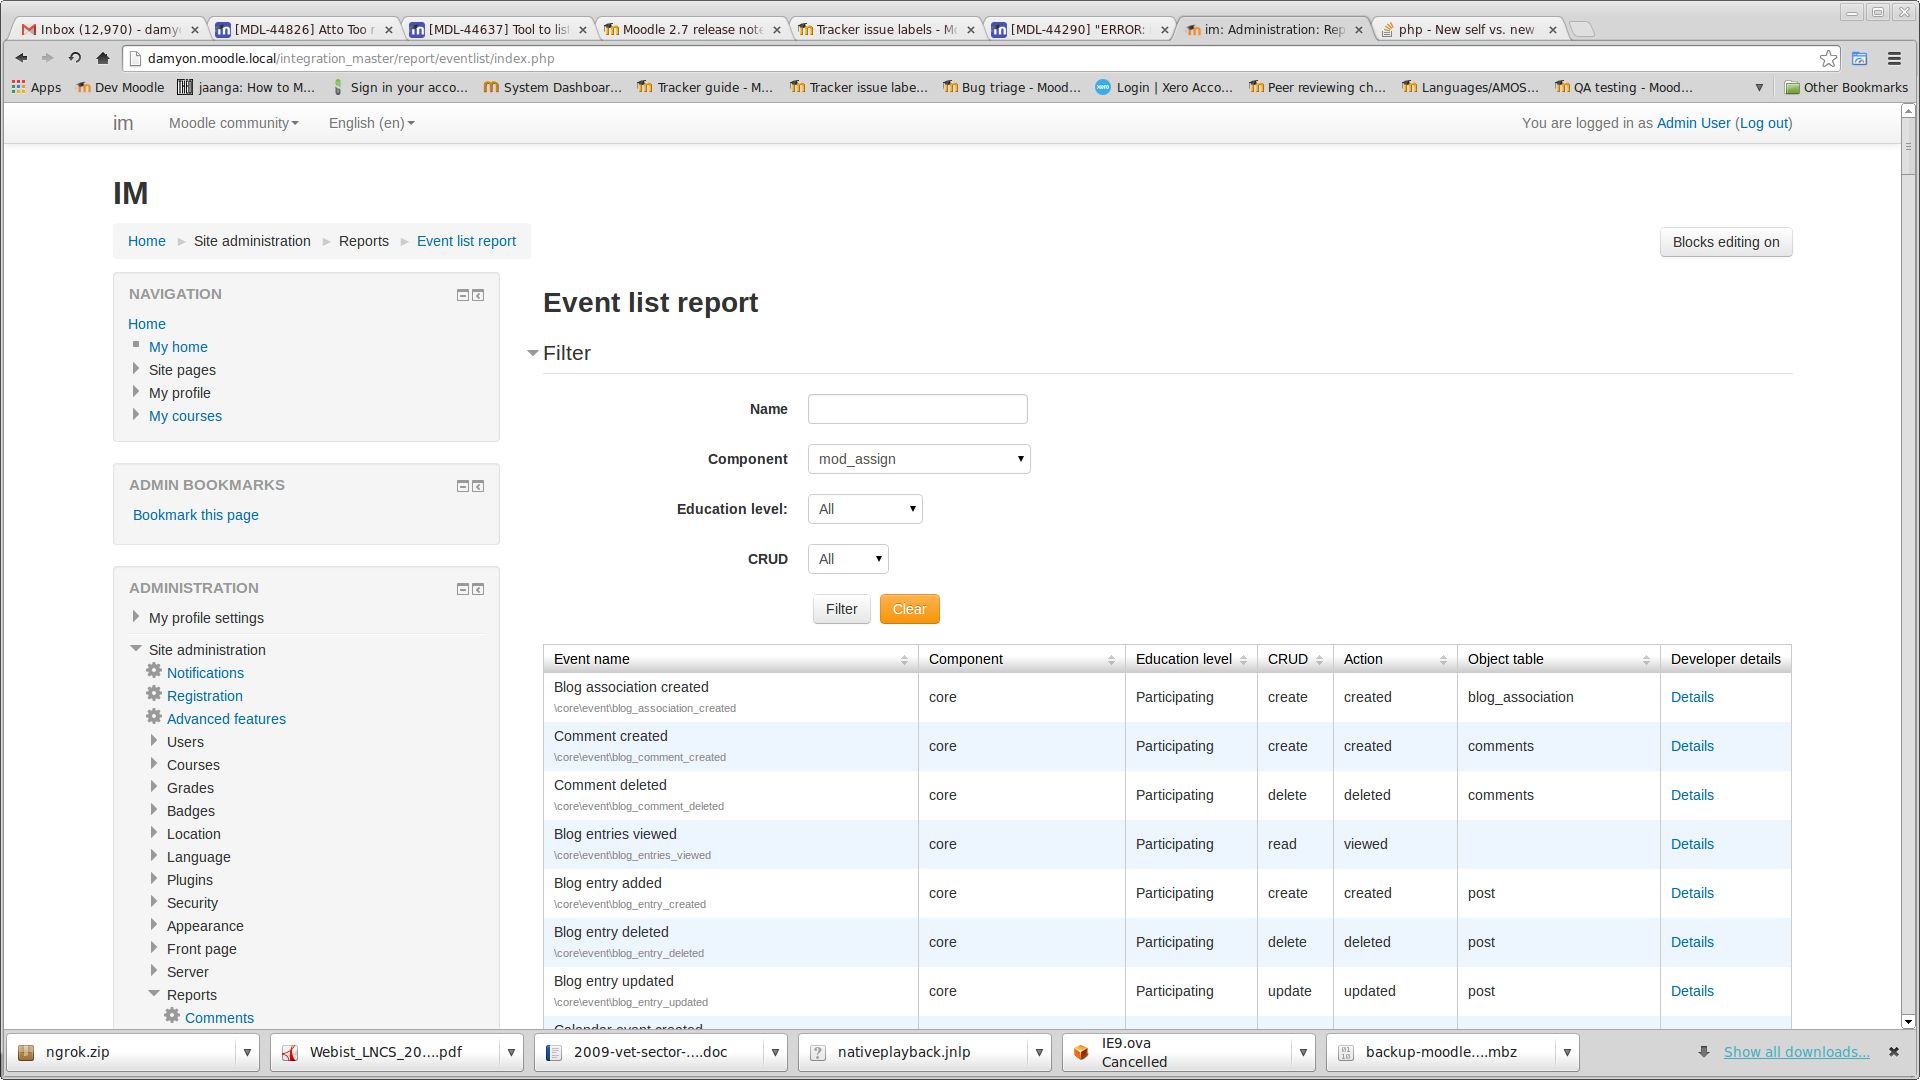Click Bookmark this page link
The height and width of the screenshot is (1080, 1920).
(196, 515)
